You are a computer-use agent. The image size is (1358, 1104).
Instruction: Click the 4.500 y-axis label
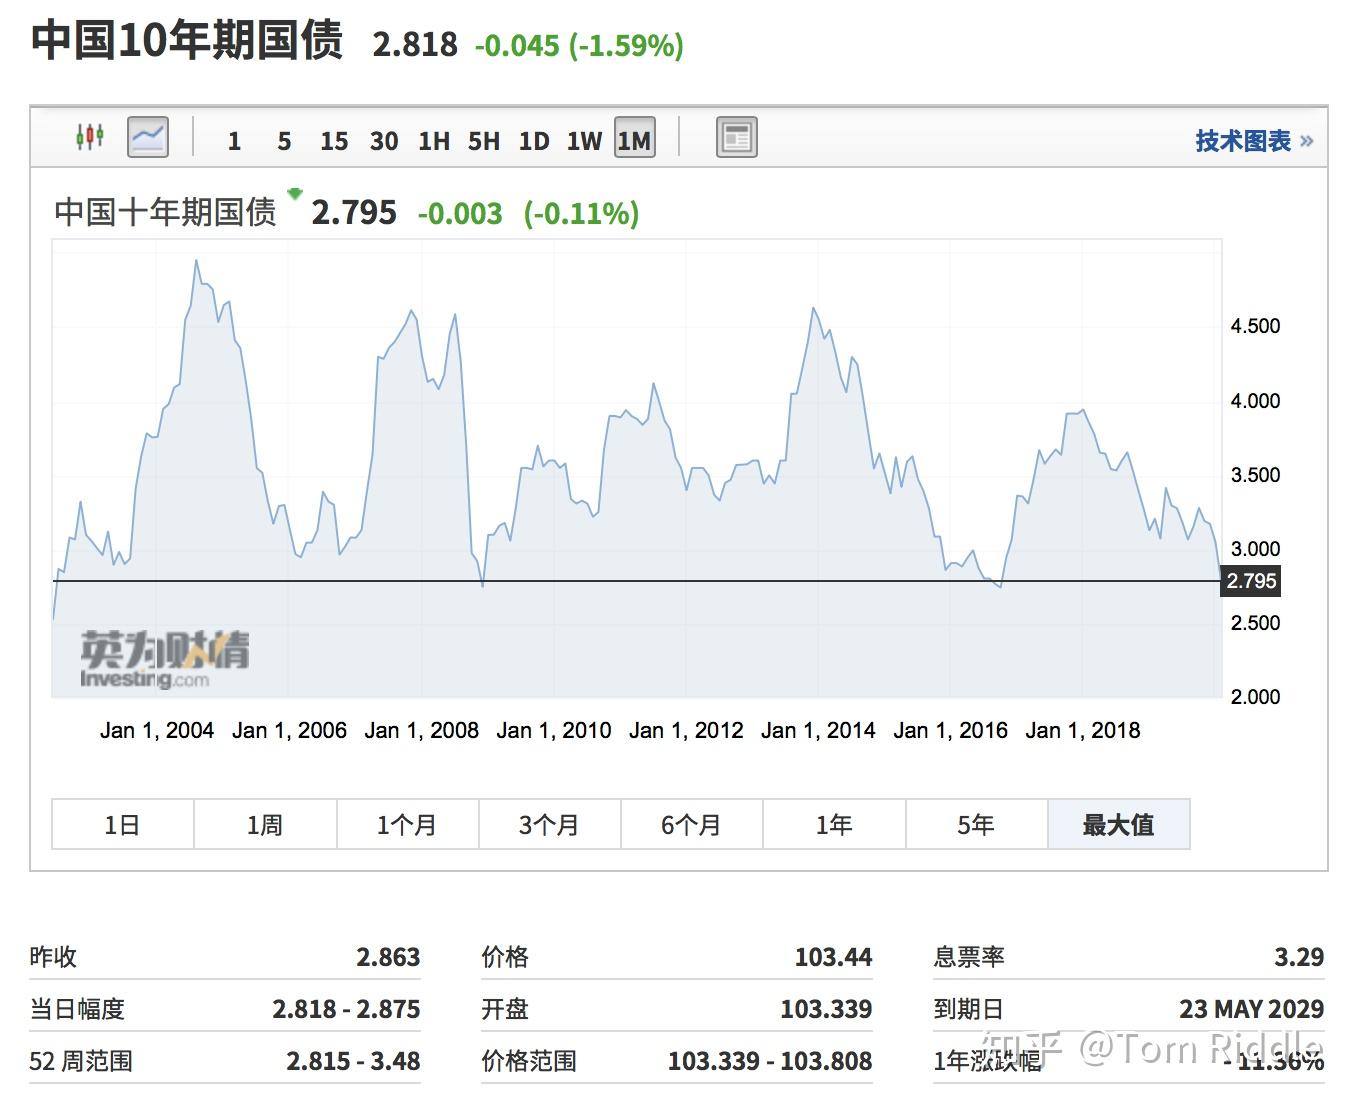point(1255,326)
